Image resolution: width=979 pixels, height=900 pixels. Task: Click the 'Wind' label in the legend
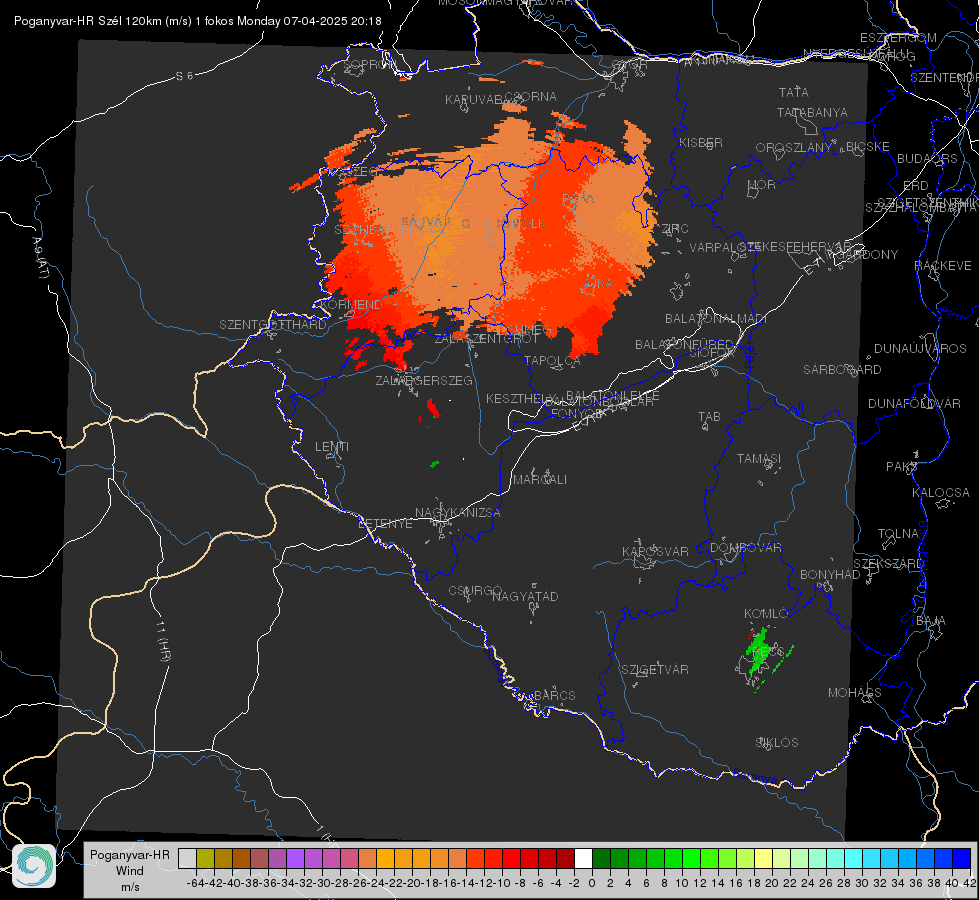coord(130,871)
